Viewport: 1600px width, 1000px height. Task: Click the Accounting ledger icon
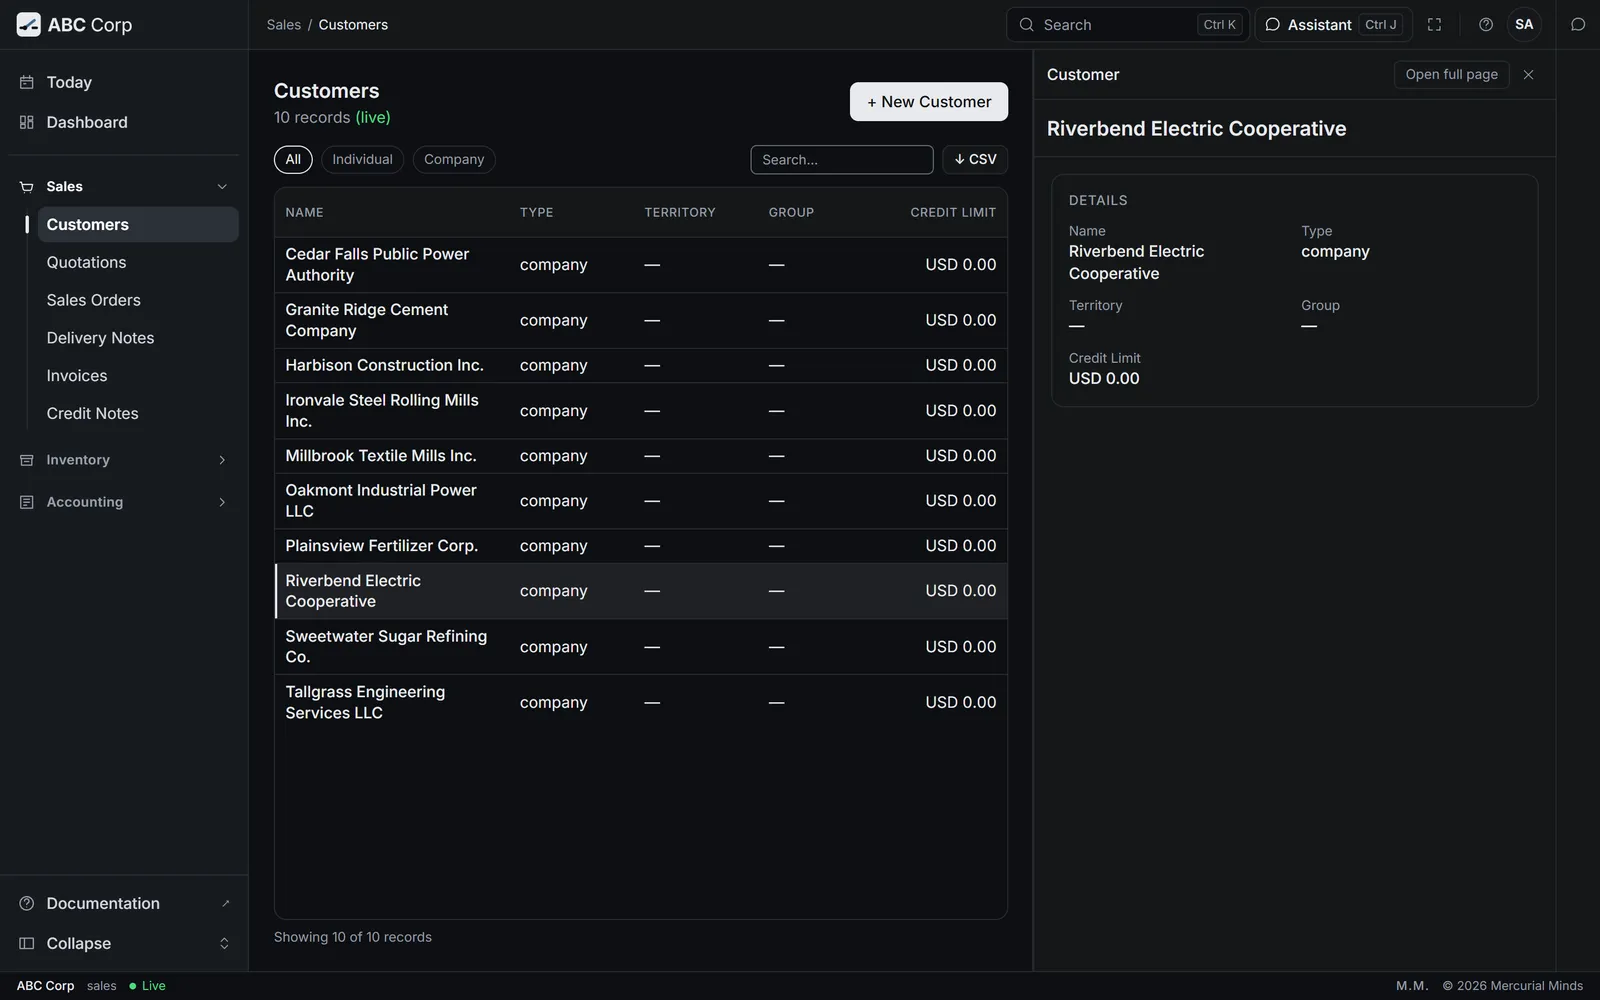pyautogui.click(x=27, y=502)
